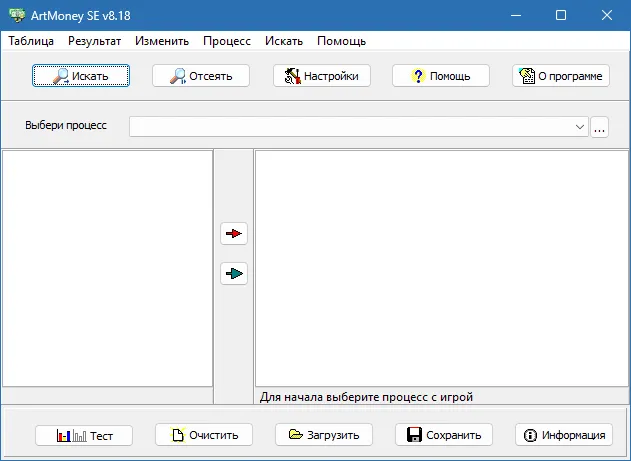Open the Искать menu in menu bar
The height and width of the screenshot is (461, 631).
[x=284, y=41]
